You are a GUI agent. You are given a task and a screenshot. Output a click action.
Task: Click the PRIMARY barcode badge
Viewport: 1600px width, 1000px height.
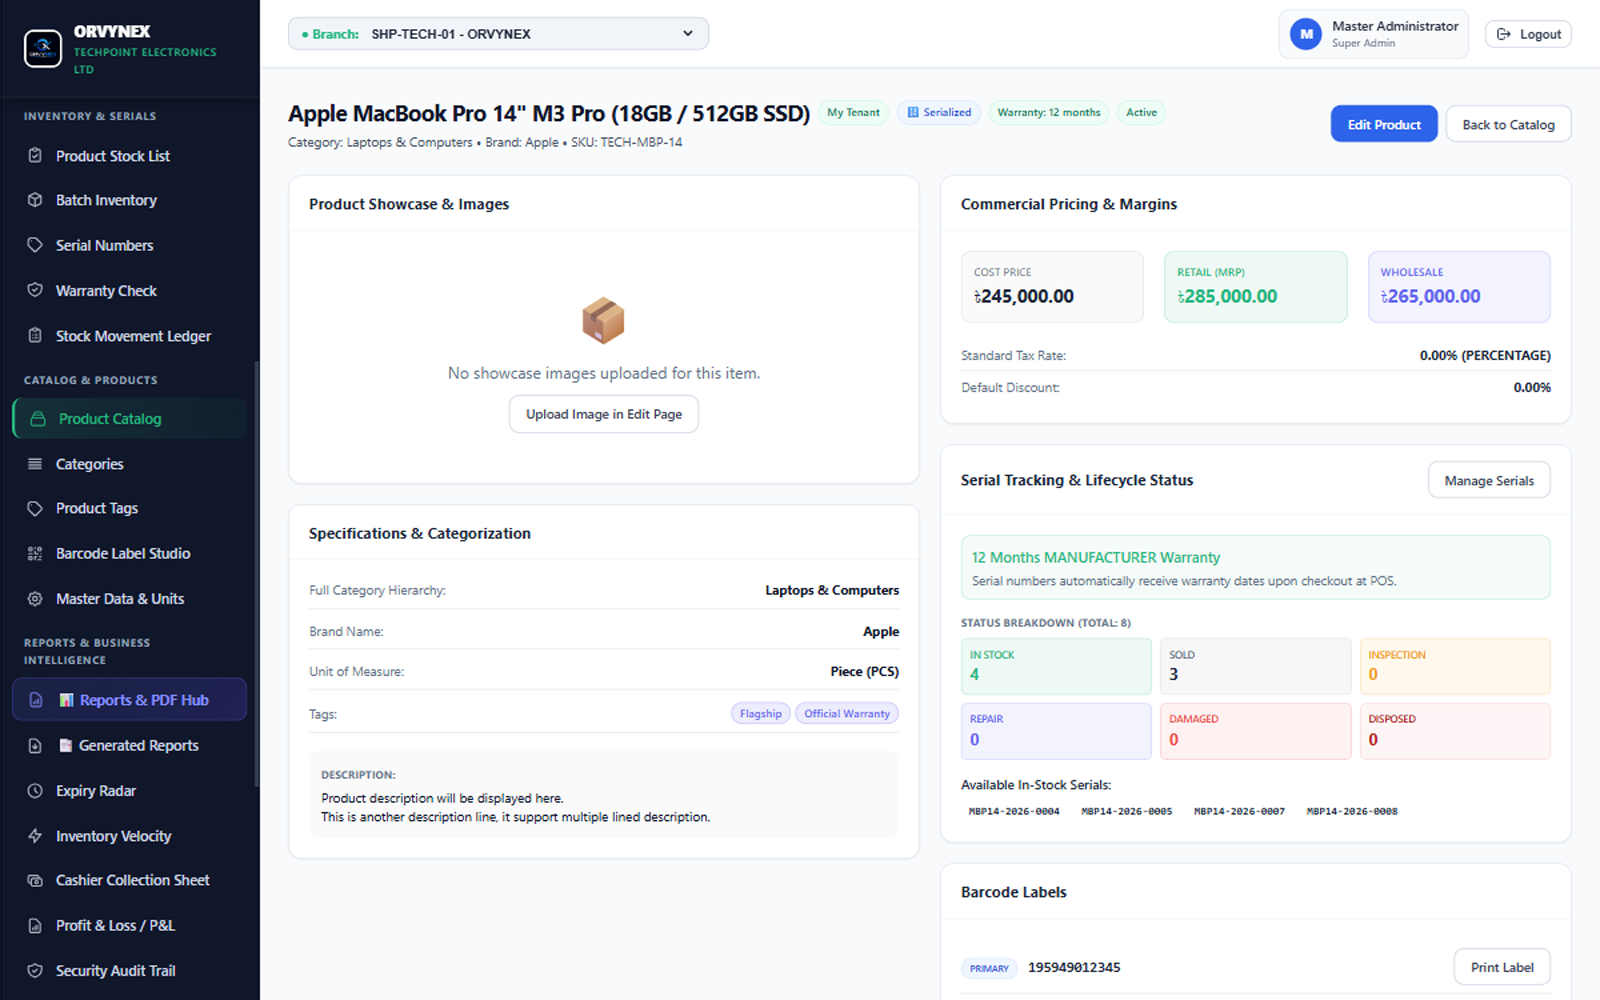tap(989, 968)
